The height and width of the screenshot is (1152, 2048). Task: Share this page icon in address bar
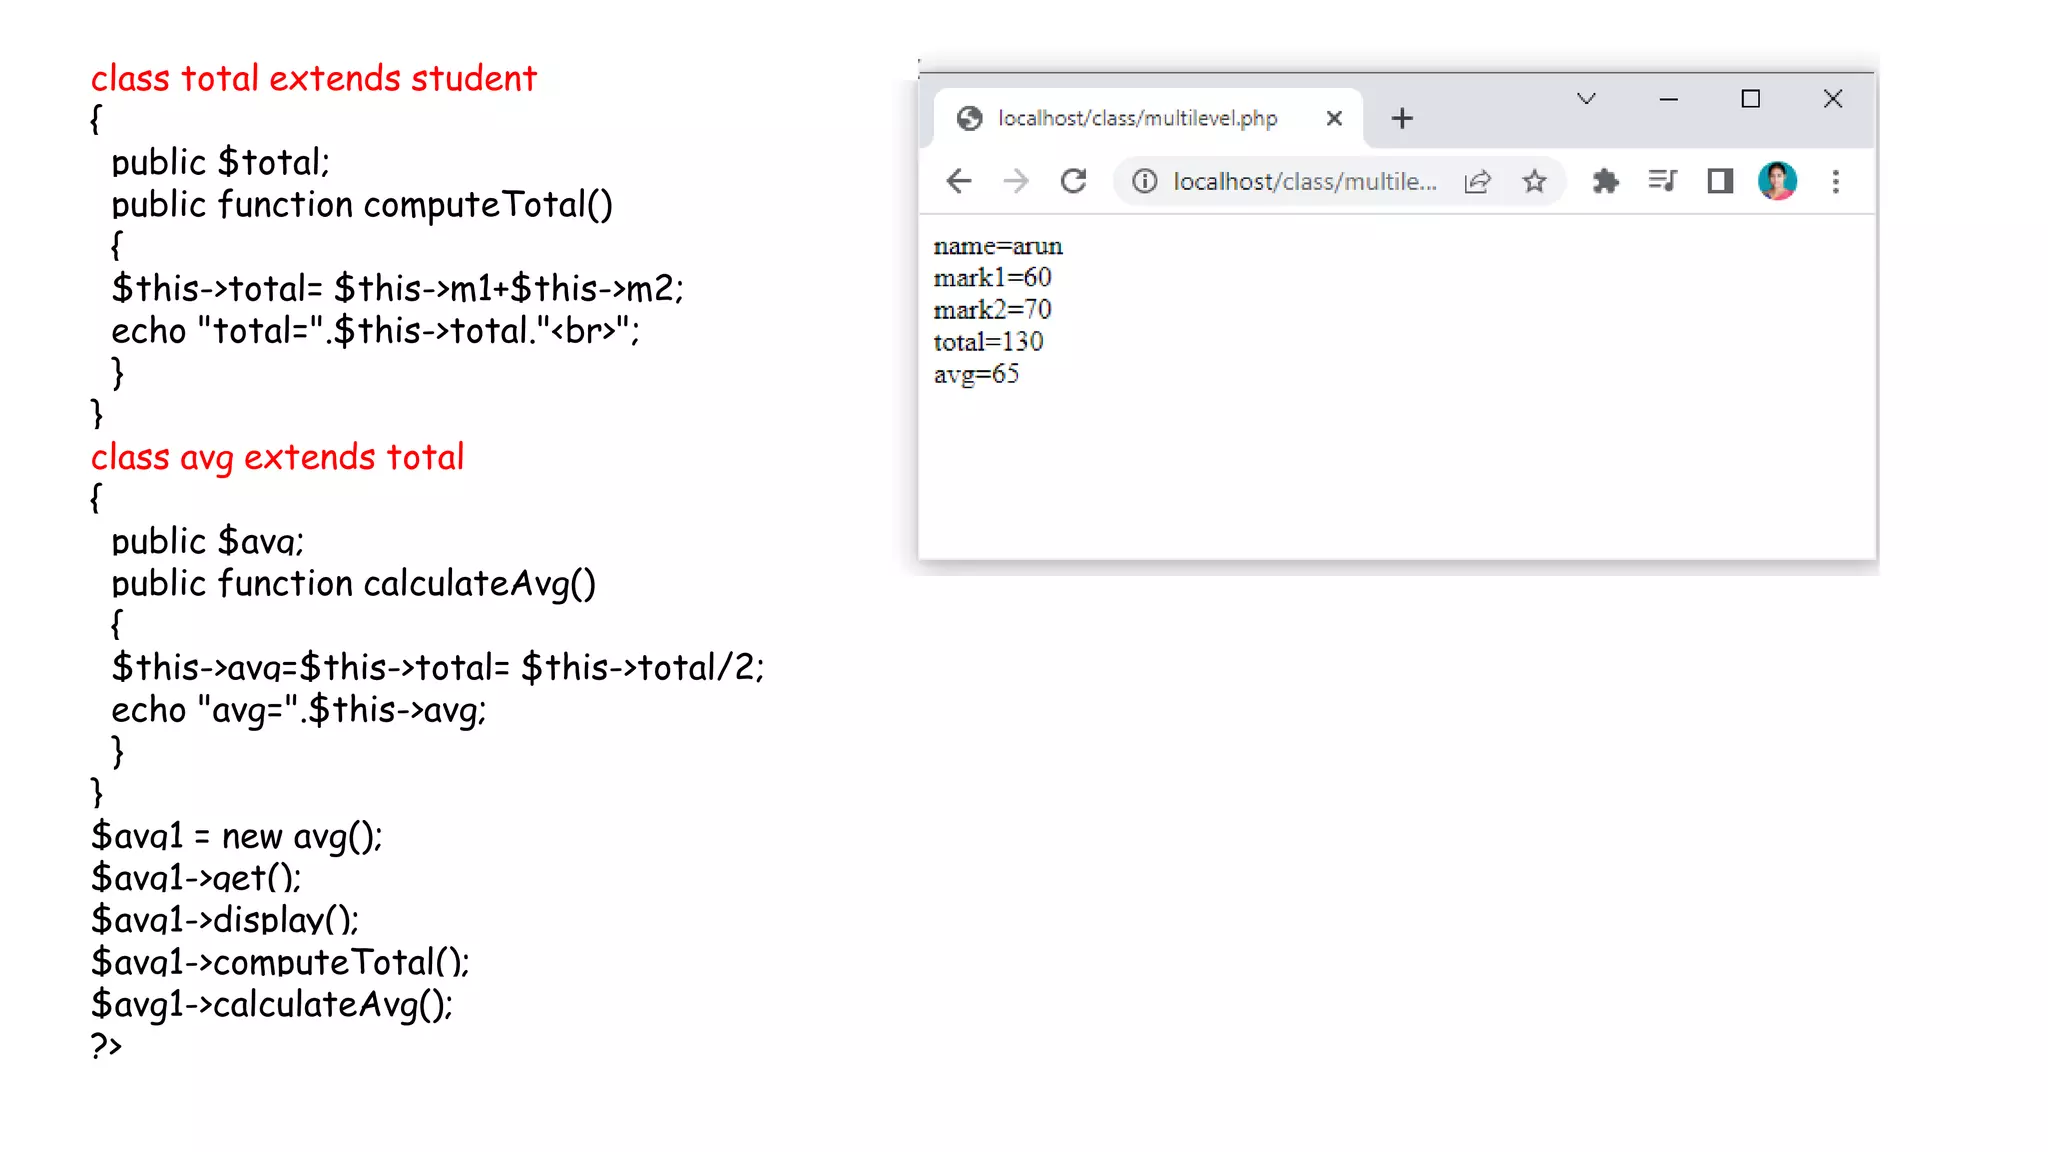[1477, 181]
